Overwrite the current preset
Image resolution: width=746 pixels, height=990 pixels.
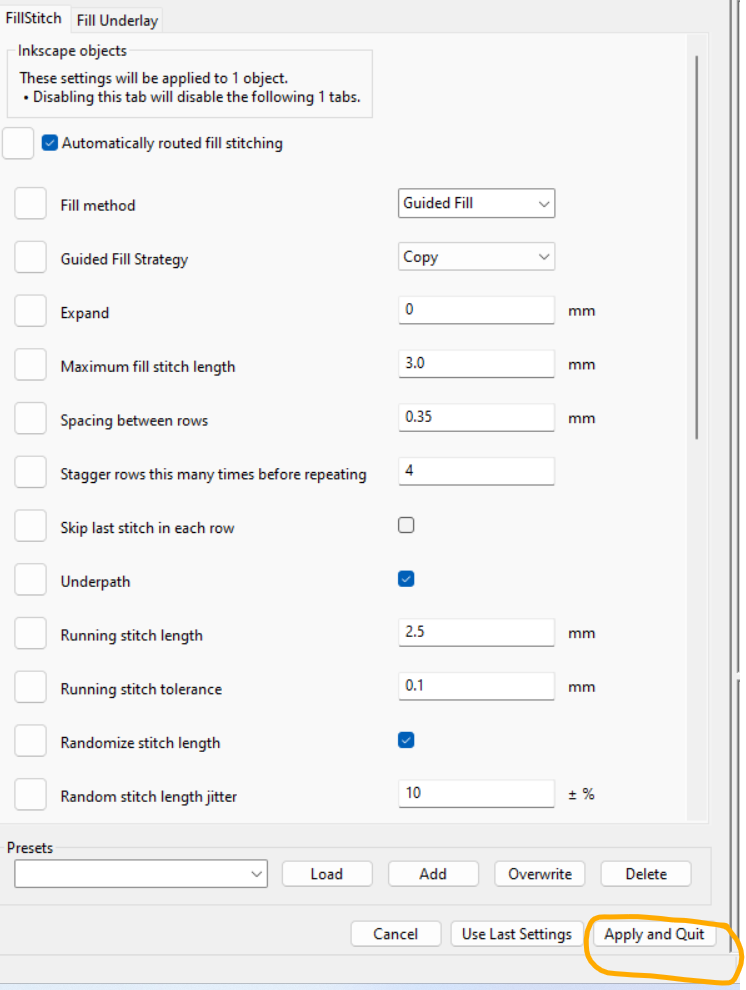540,874
